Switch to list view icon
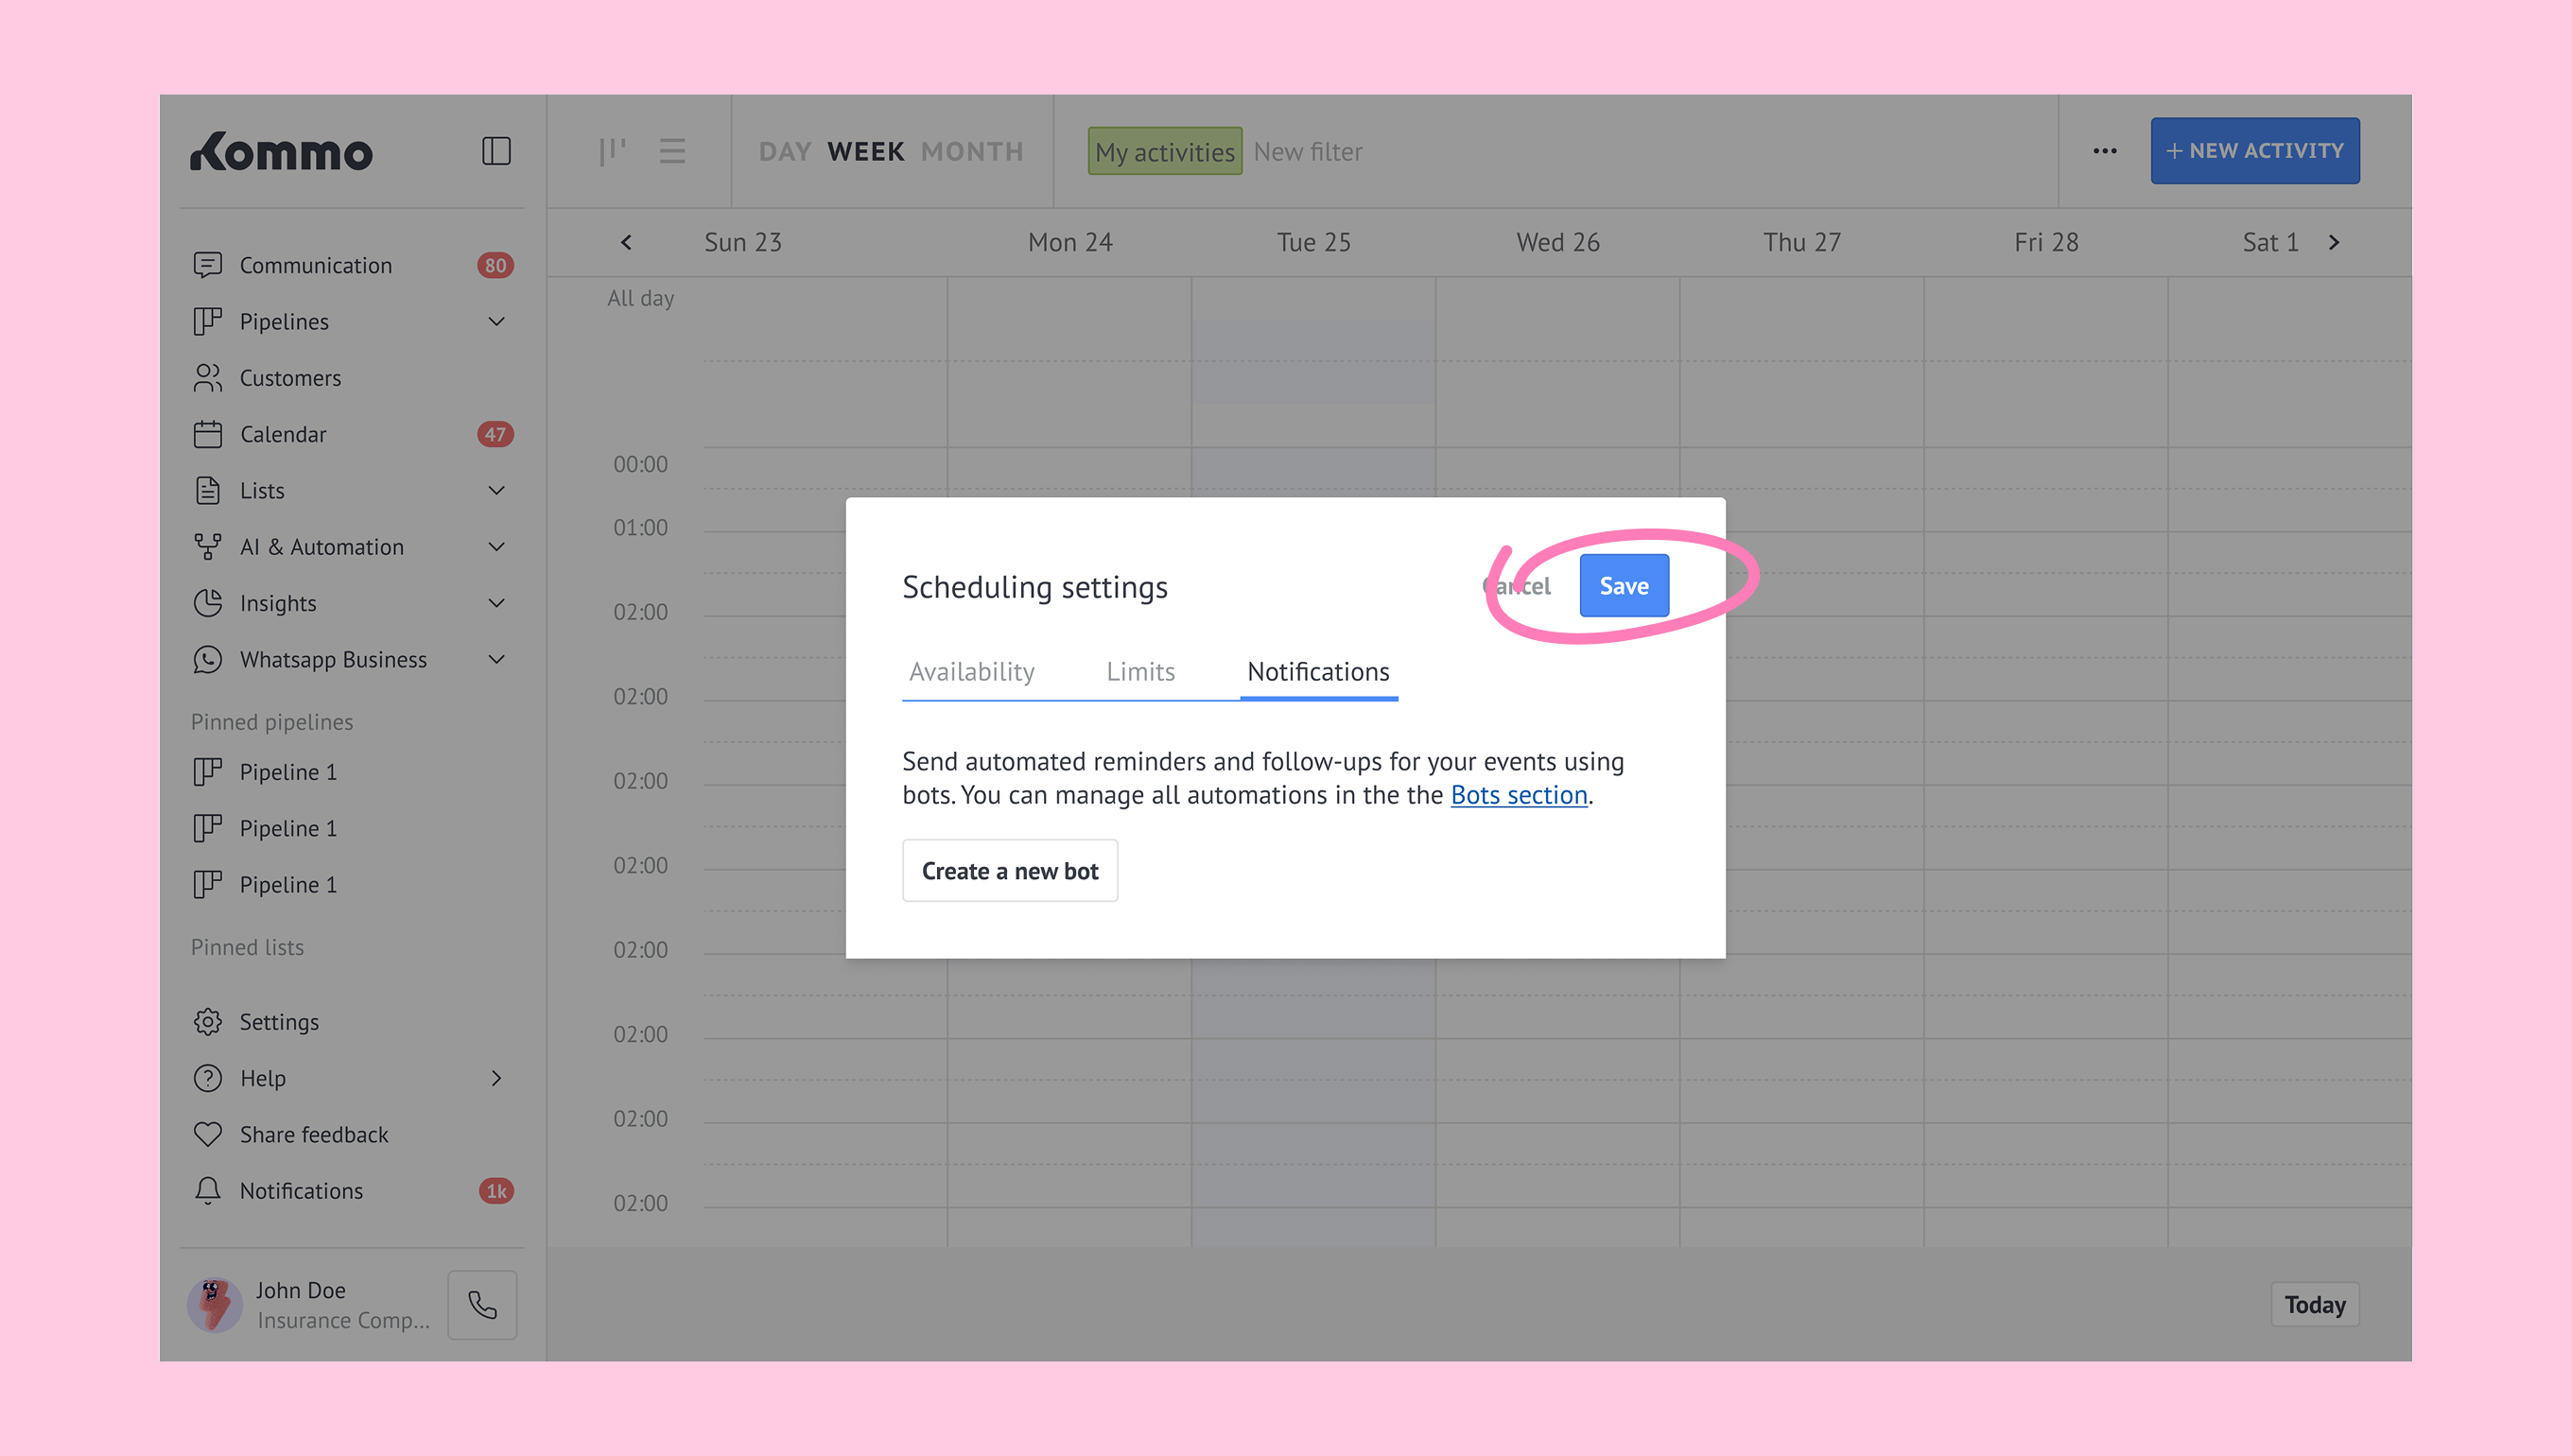The height and width of the screenshot is (1456, 2572). pyautogui.click(x=672, y=151)
